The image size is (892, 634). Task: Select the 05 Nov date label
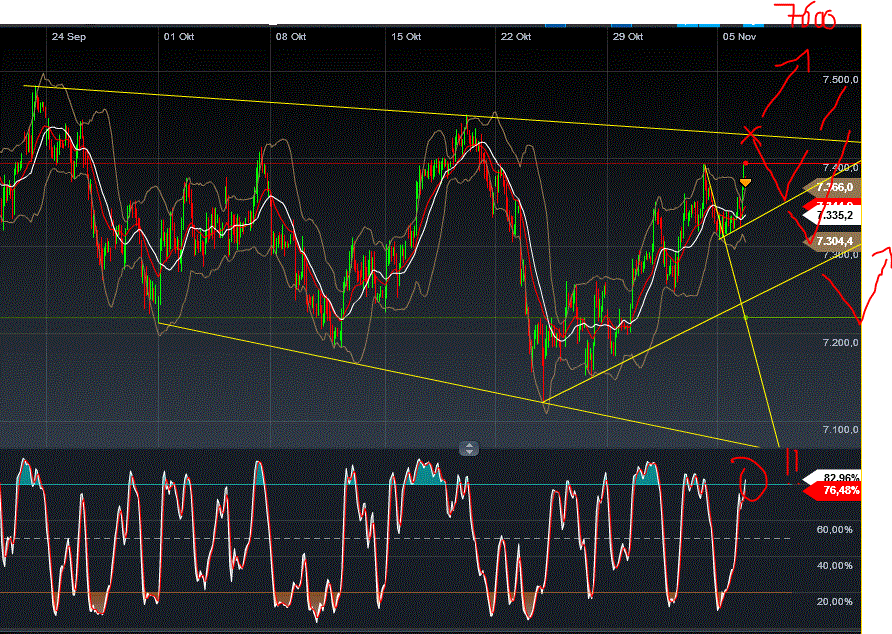[x=738, y=36]
